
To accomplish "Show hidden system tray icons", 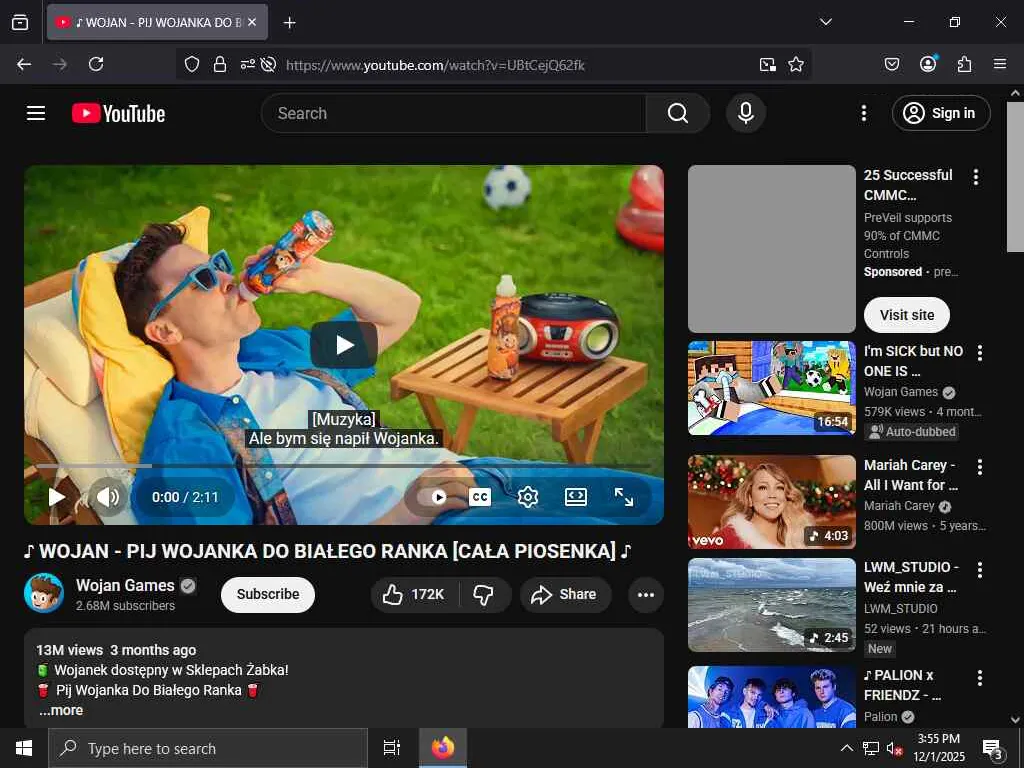I will point(846,748).
